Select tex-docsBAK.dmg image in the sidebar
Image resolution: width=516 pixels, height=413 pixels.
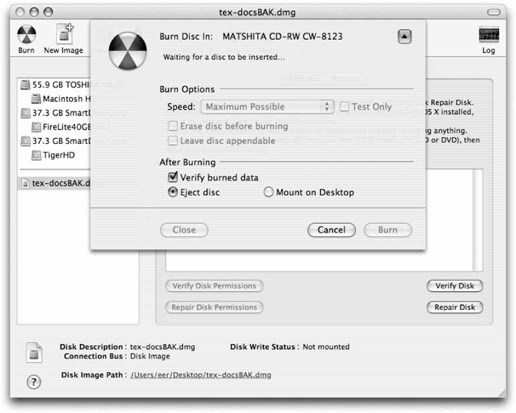click(x=56, y=183)
